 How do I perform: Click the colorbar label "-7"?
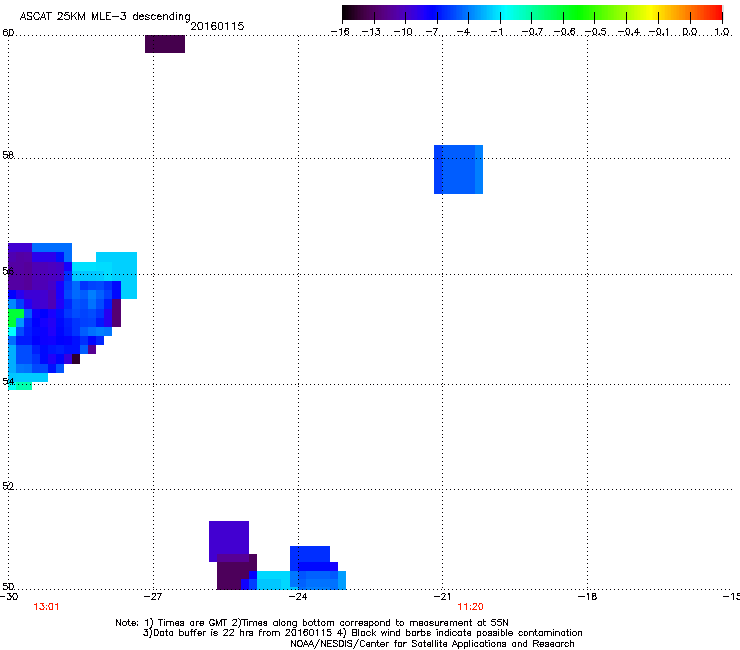point(433,32)
